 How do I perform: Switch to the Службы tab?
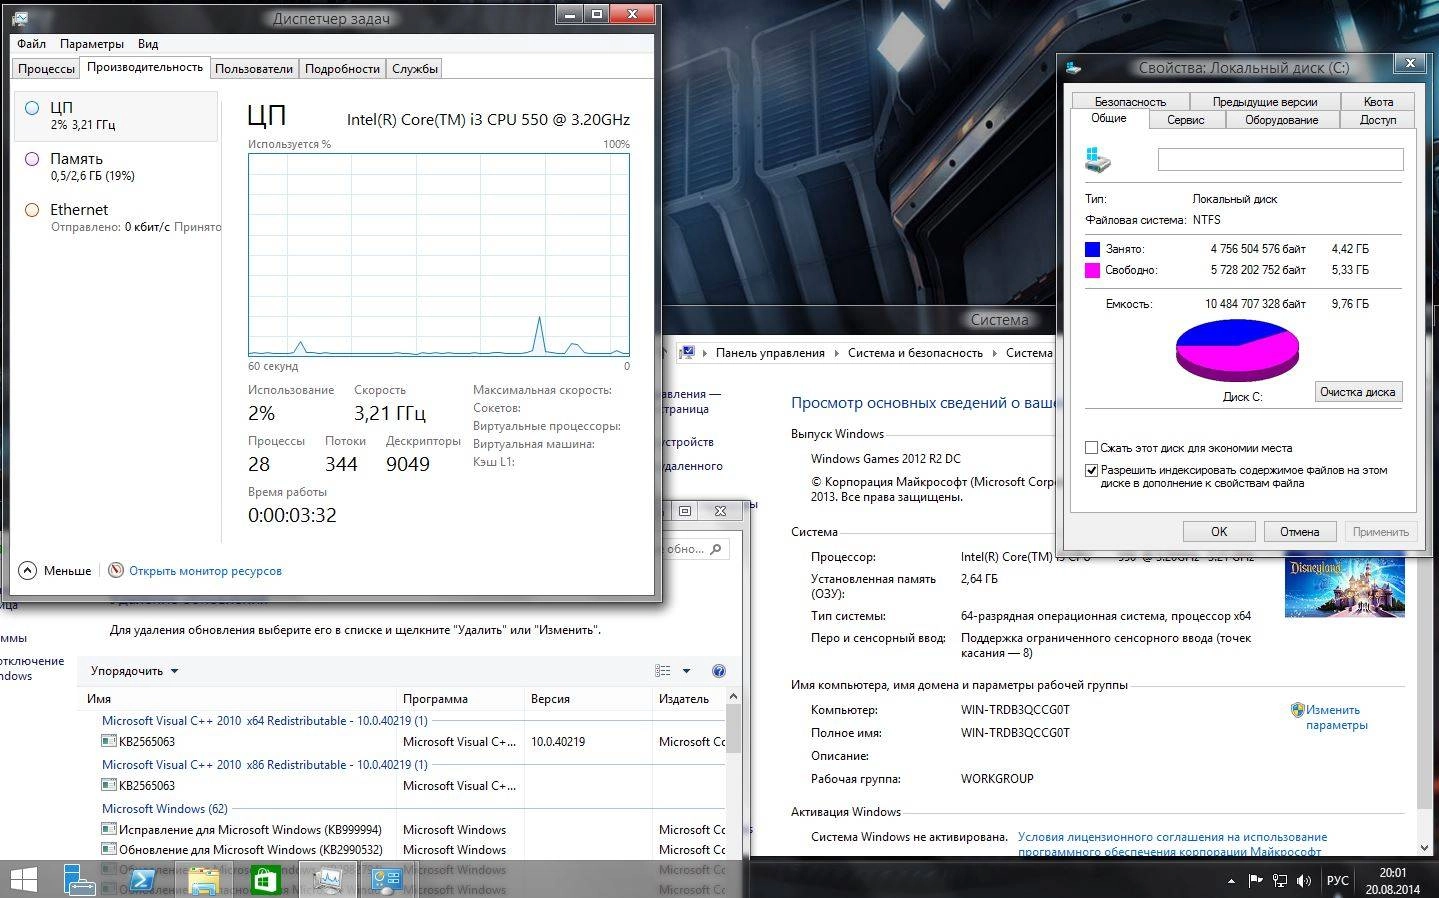coord(414,68)
